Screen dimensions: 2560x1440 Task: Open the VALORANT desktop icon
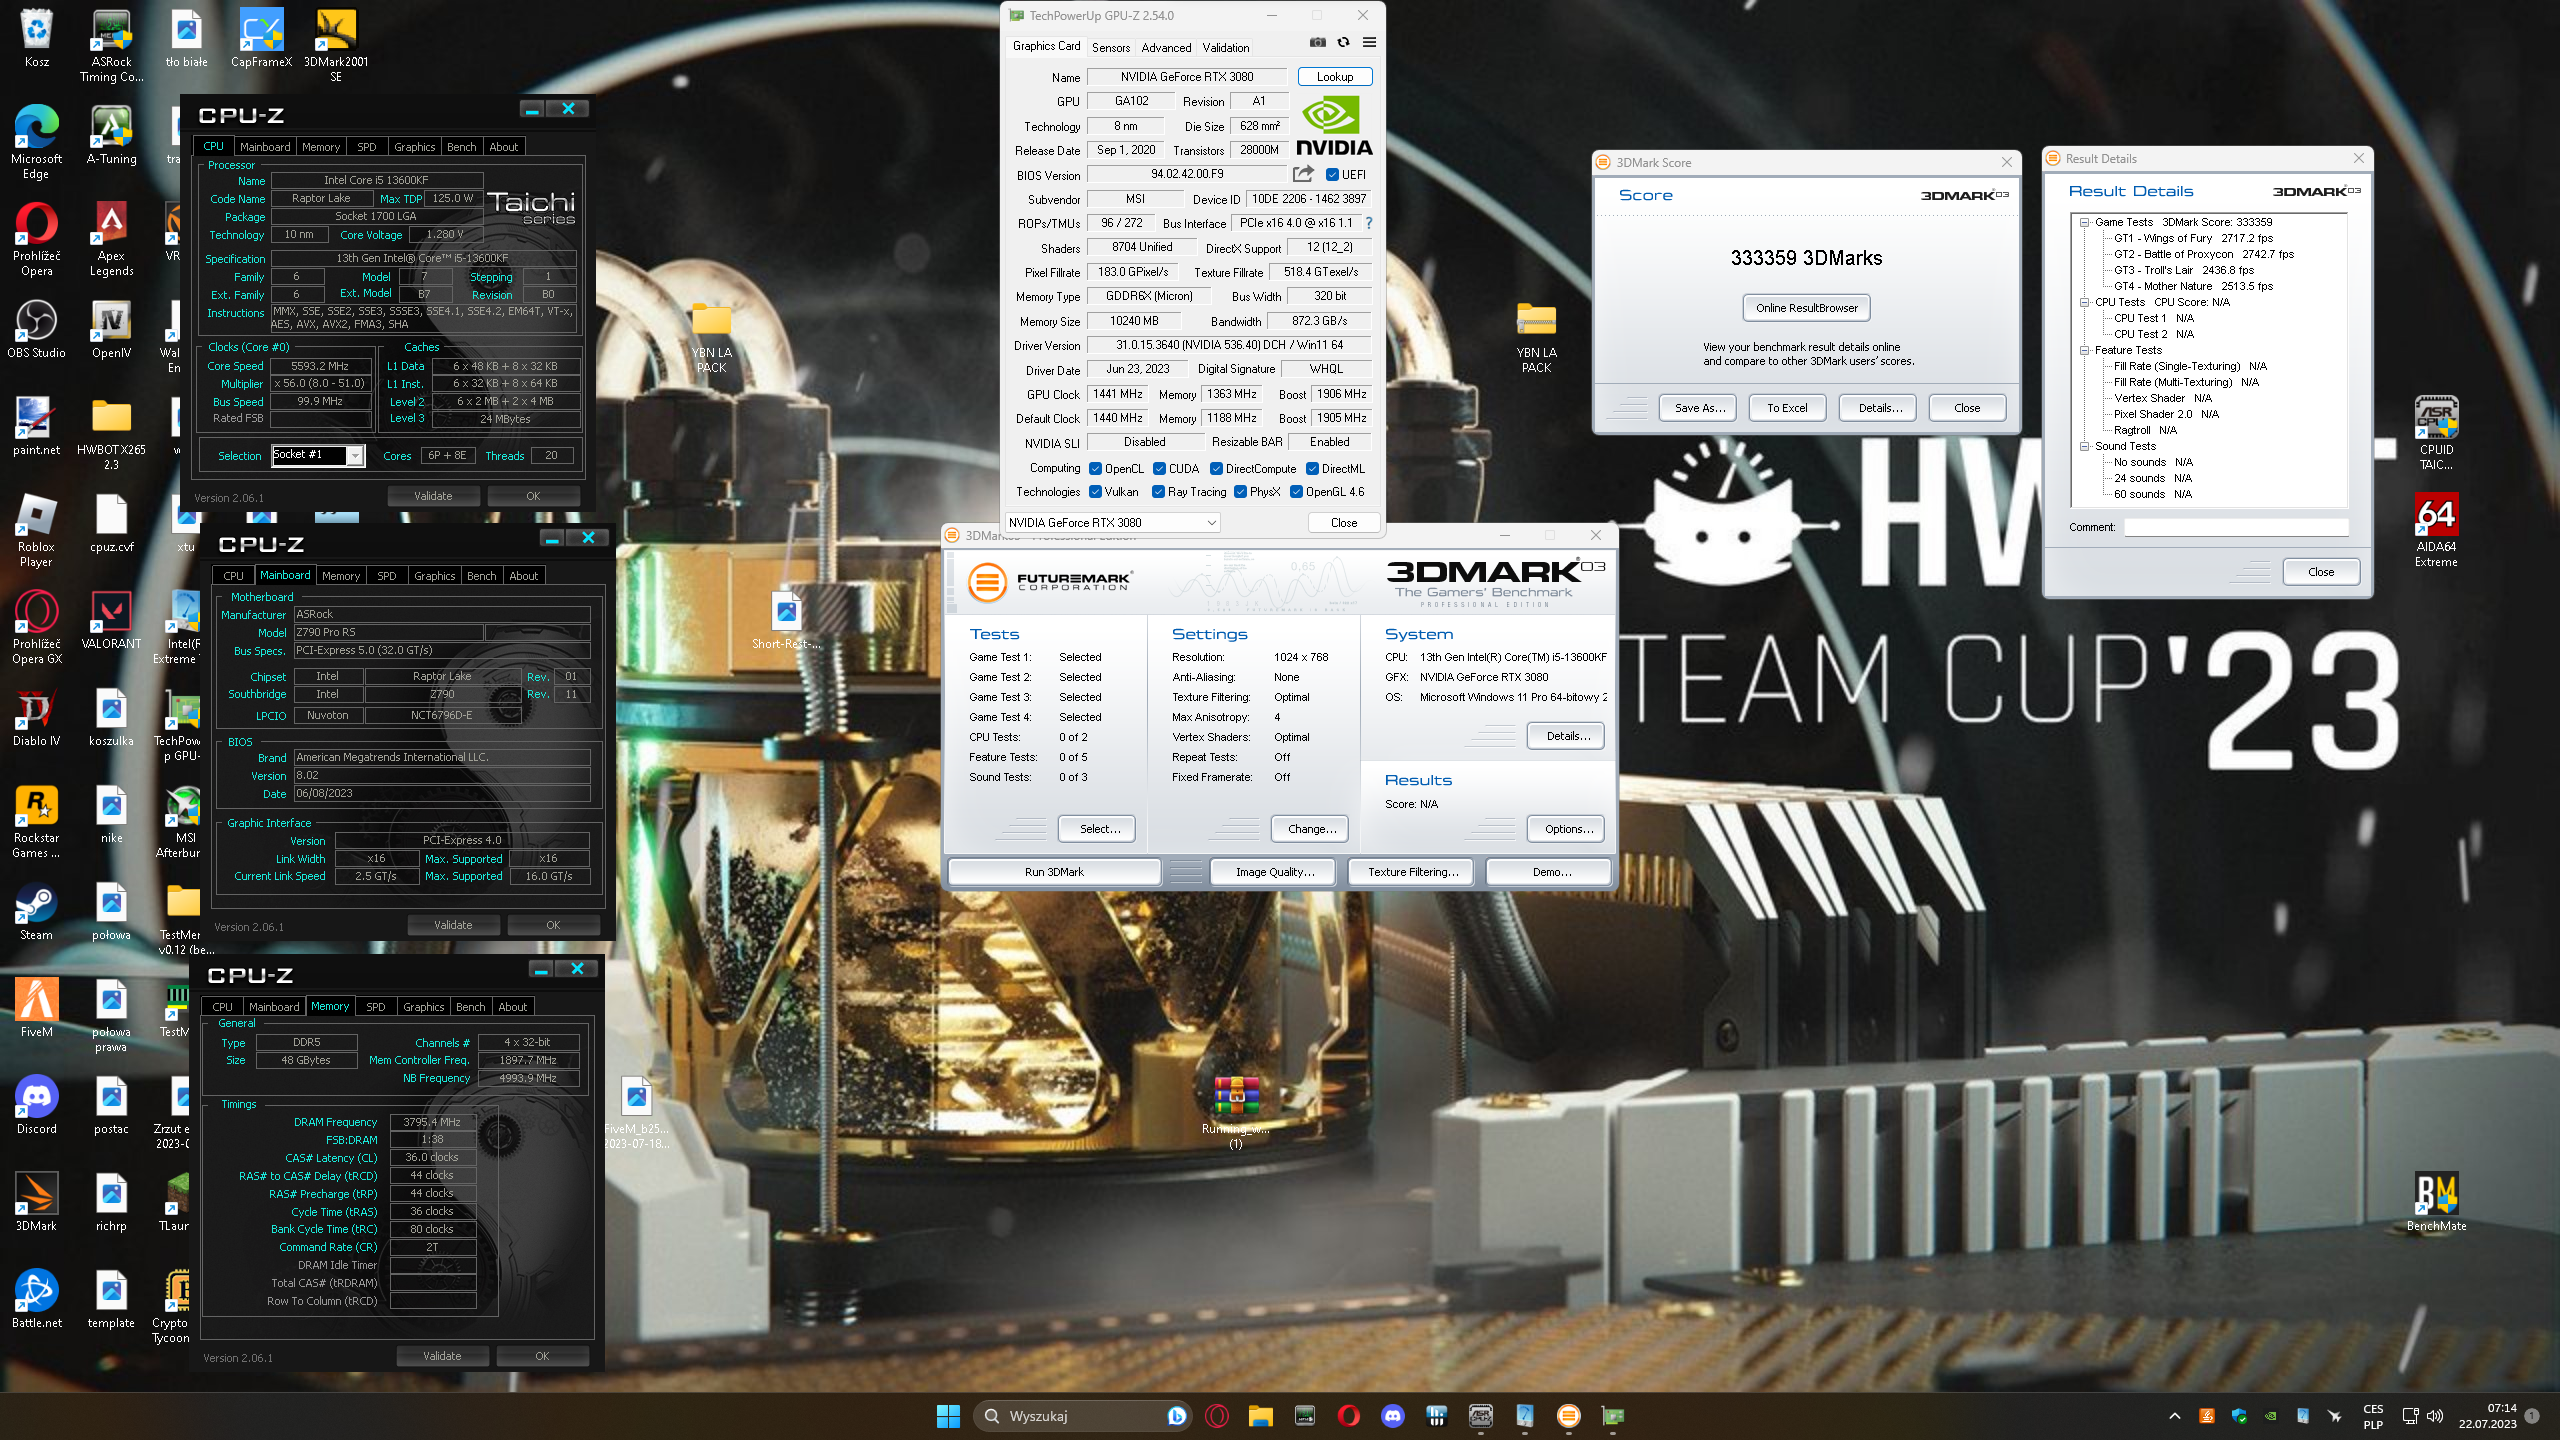click(x=111, y=621)
